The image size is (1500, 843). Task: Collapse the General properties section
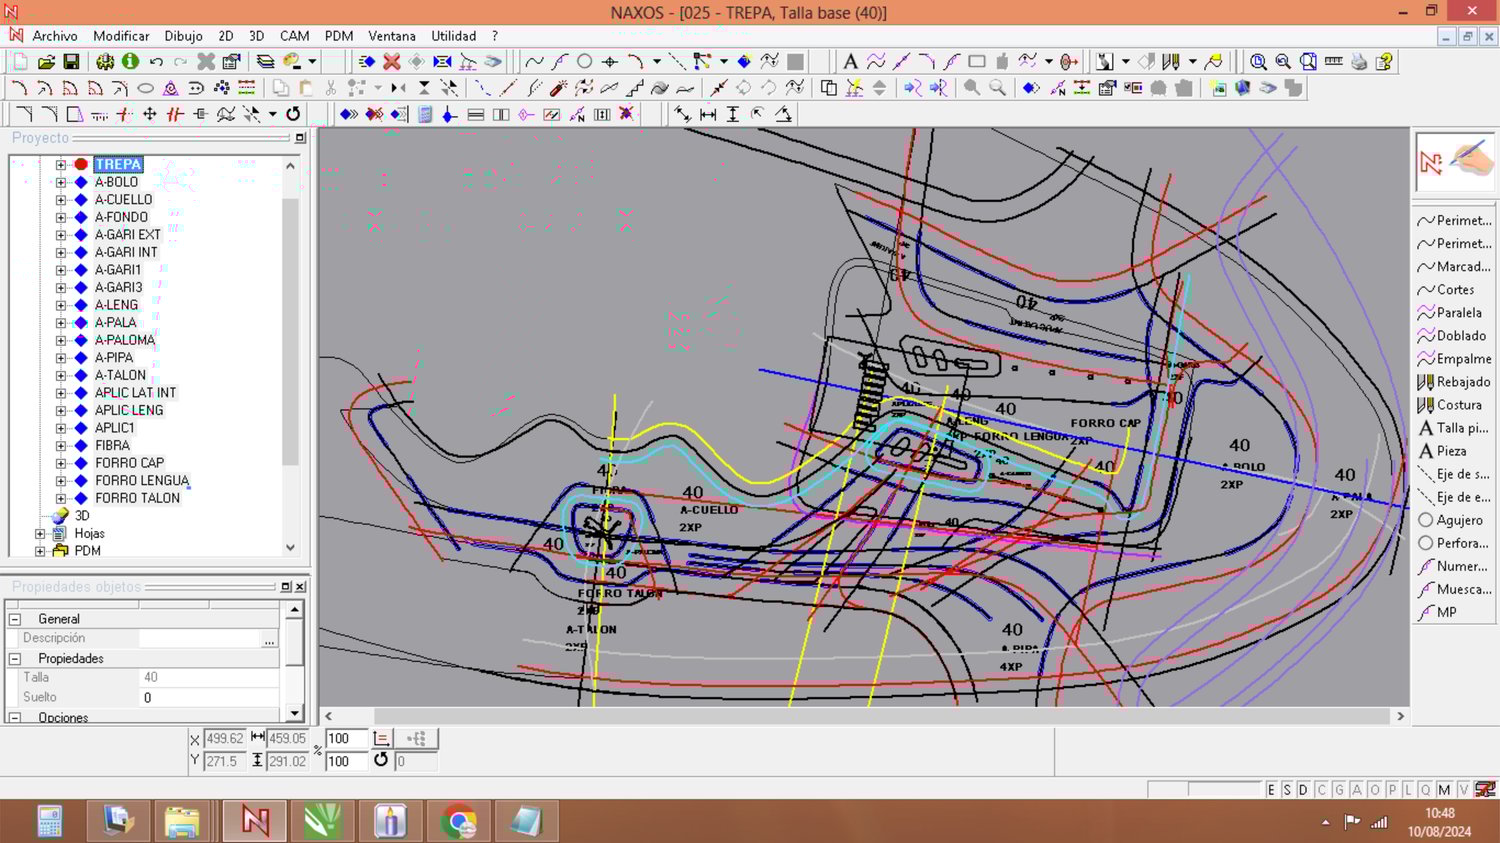[x=15, y=619]
